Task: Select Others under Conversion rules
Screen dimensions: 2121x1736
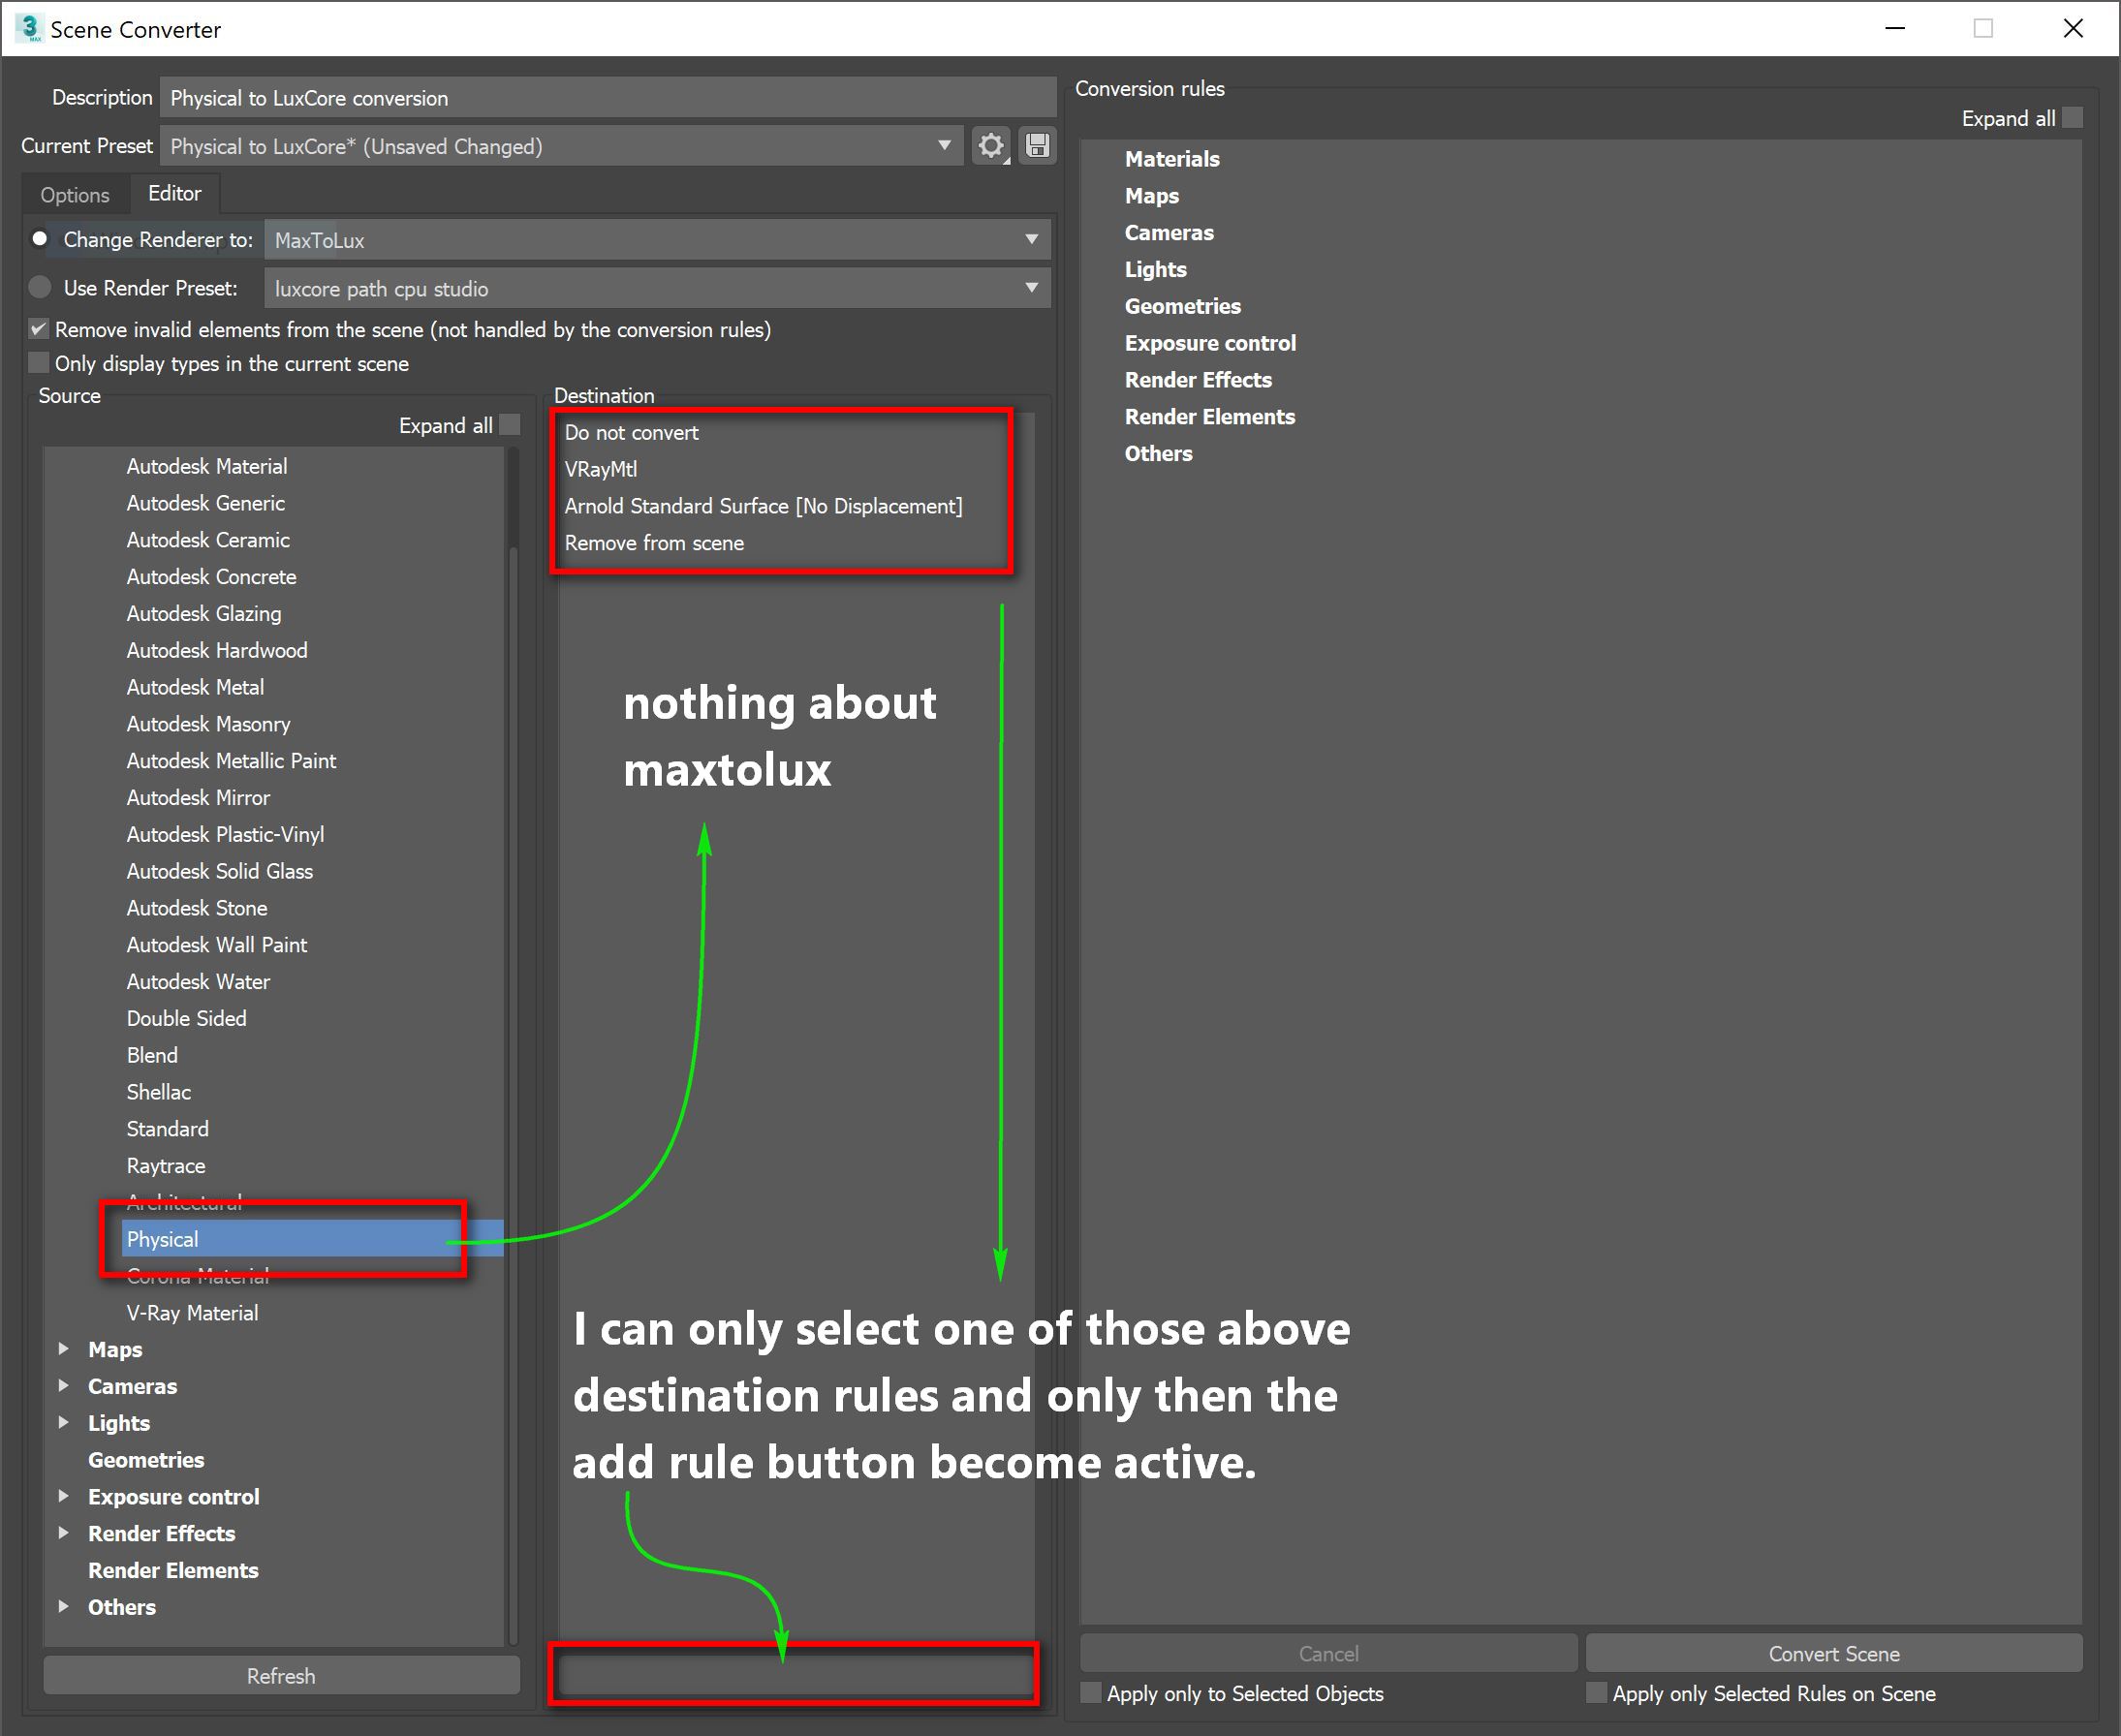Action: pyautogui.click(x=1158, y=453)
